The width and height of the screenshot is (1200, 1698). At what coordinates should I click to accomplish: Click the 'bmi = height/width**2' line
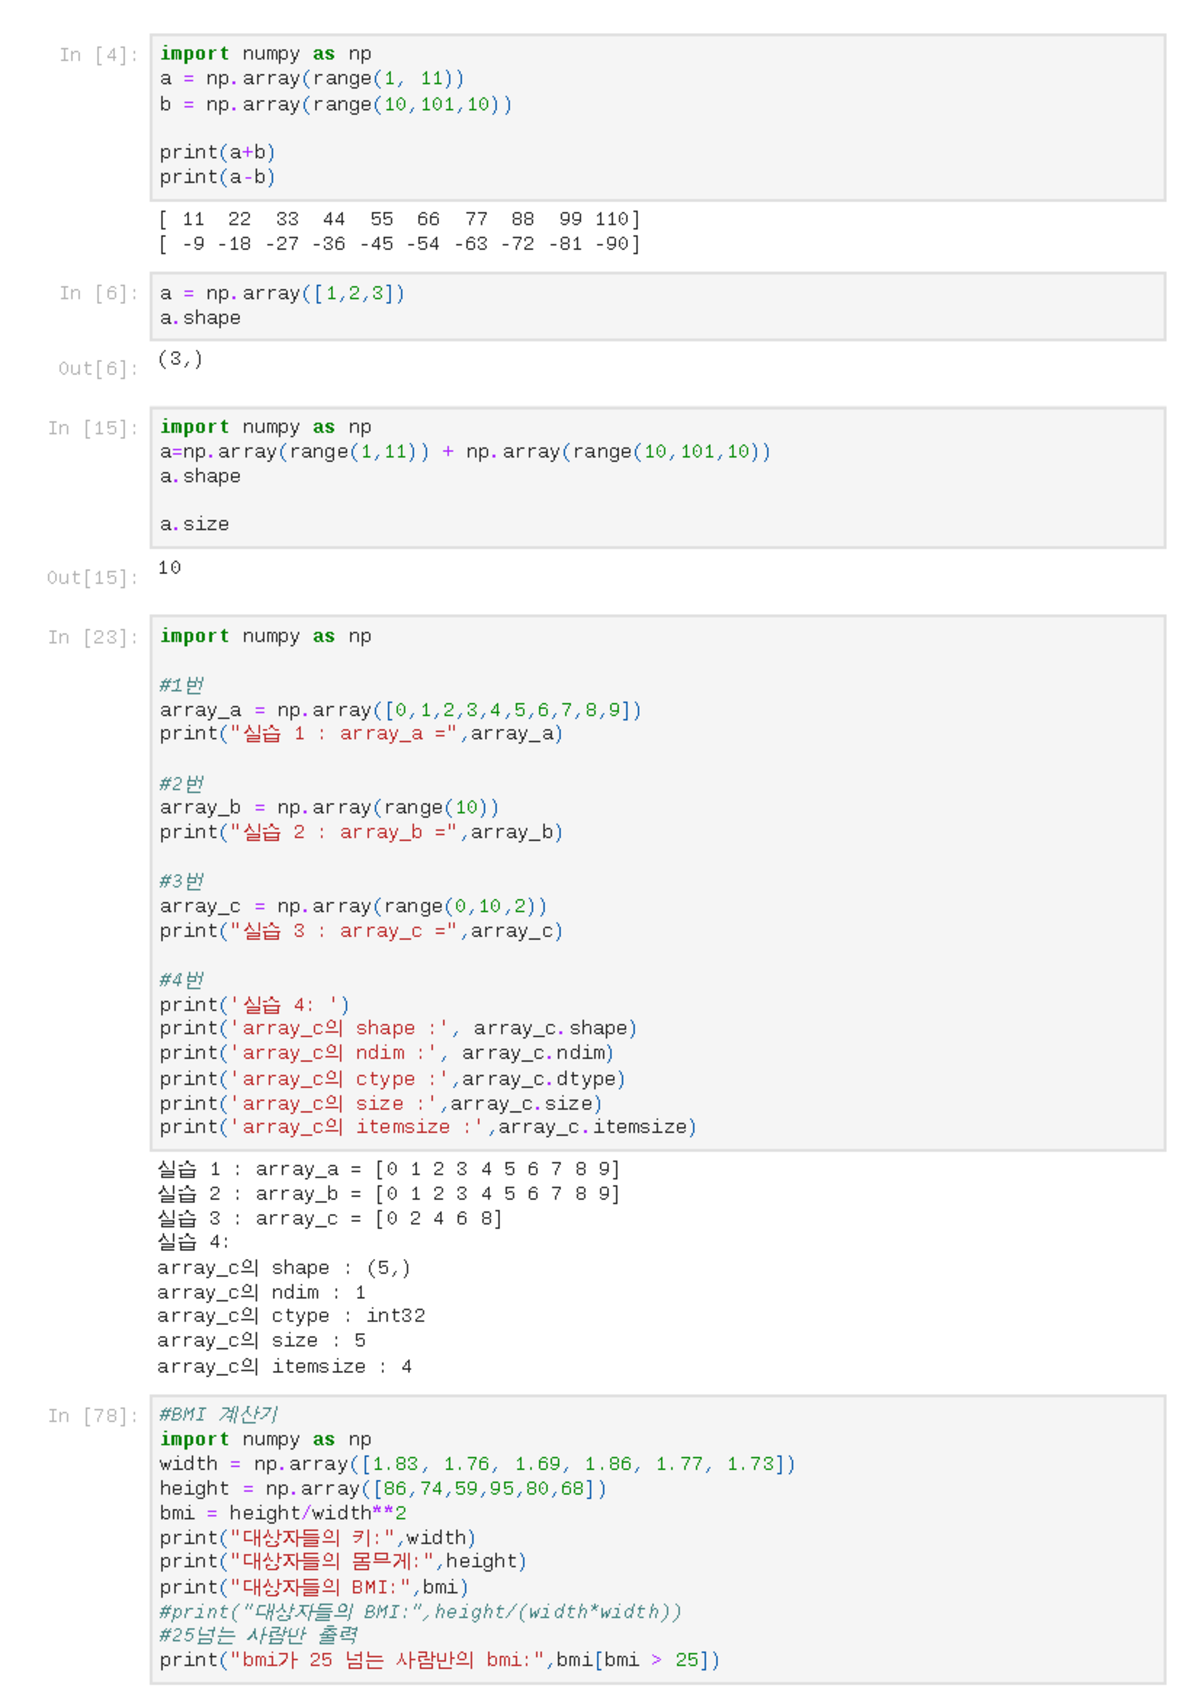pos(283,1513)
